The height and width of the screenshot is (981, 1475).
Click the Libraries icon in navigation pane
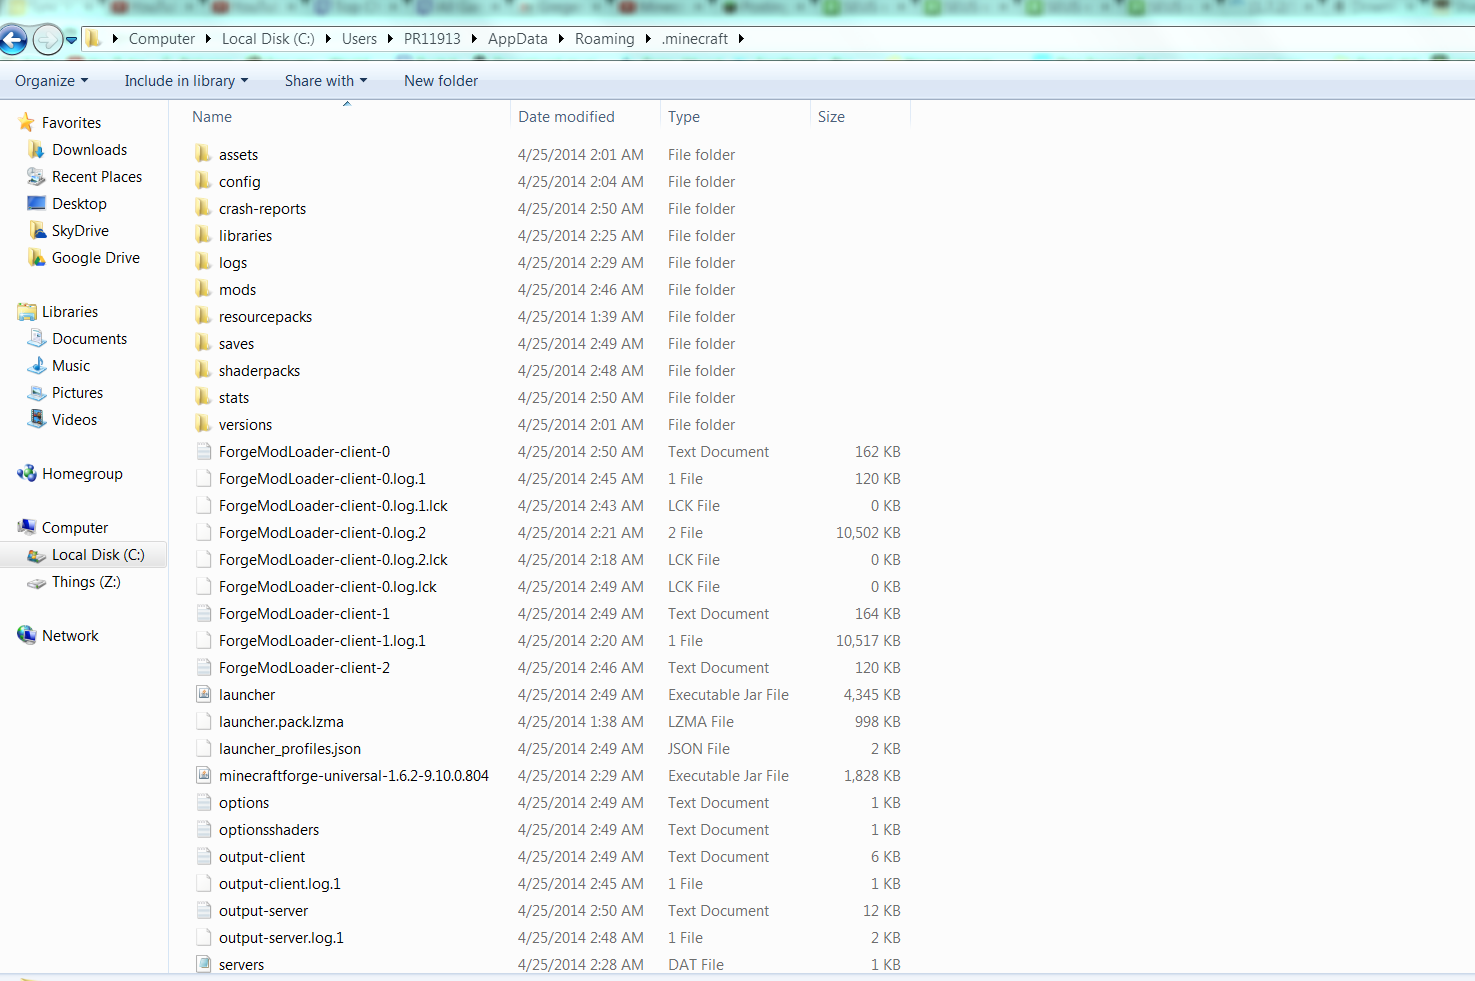point(27,312)
